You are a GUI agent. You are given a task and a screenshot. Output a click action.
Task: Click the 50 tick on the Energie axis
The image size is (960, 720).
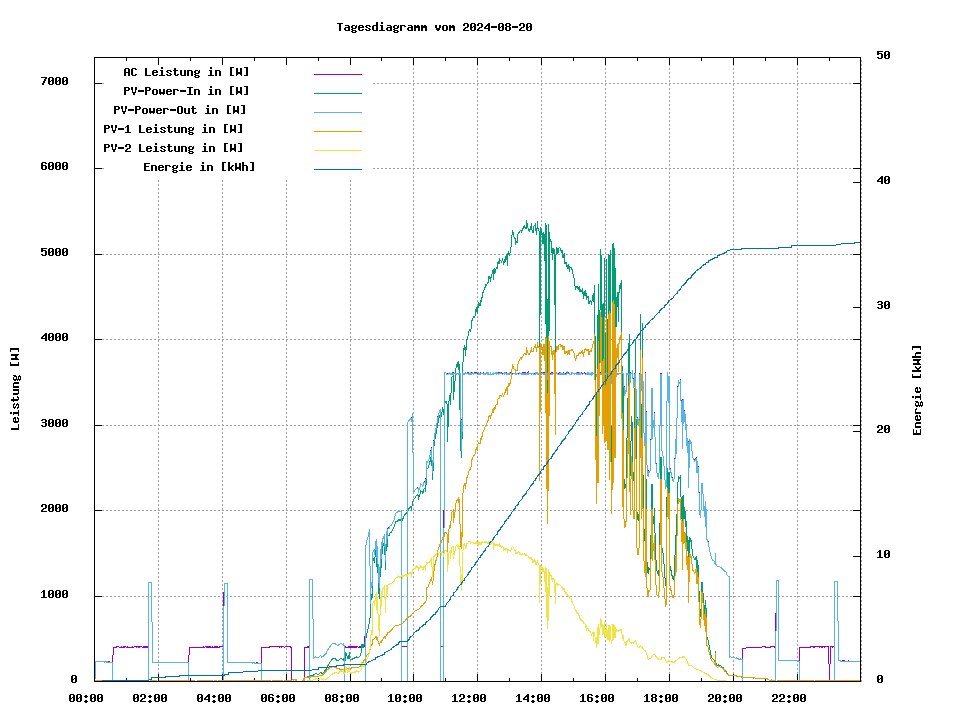click(x=883, y=56)
